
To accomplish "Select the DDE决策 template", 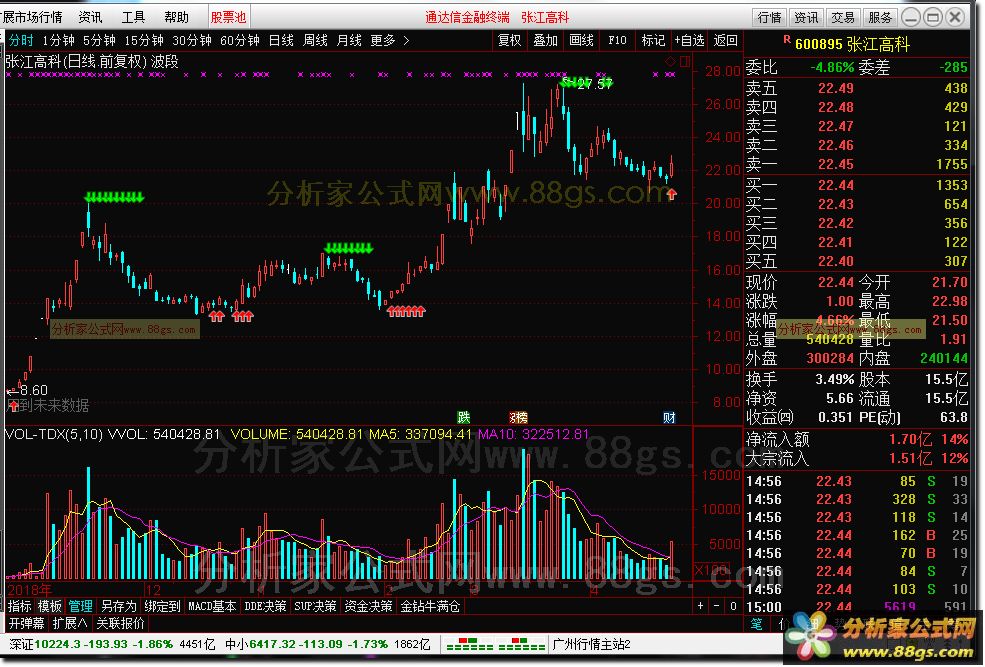I will coord(265,606).
